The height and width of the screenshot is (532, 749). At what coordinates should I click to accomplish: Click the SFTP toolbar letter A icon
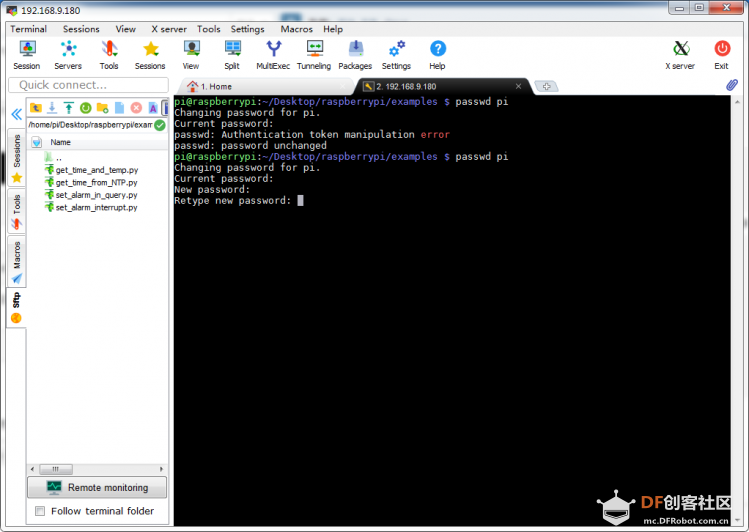pyautogui.click(x=153, y=108)
